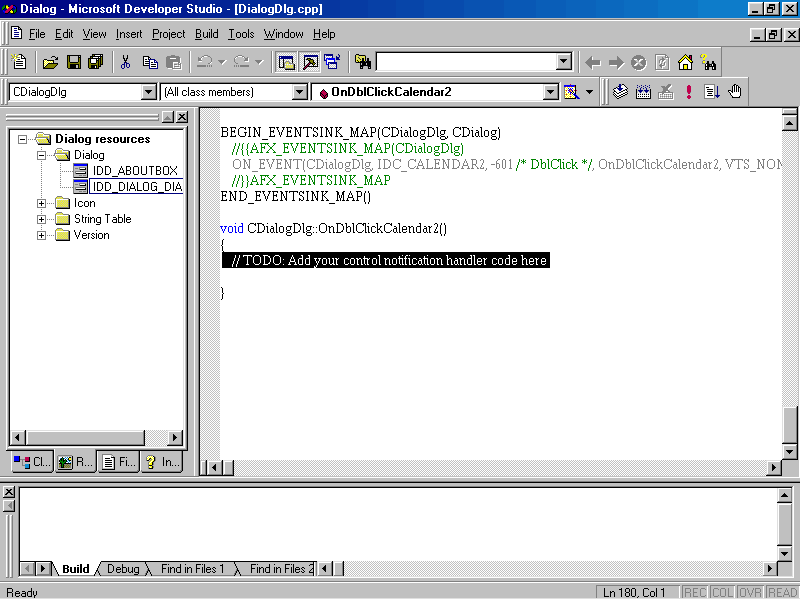The height and width of the screenshot is (600, 800).
Task: Switch to the InfoView workspace tab
Action: pyautogui.click(x=162, y=462)
